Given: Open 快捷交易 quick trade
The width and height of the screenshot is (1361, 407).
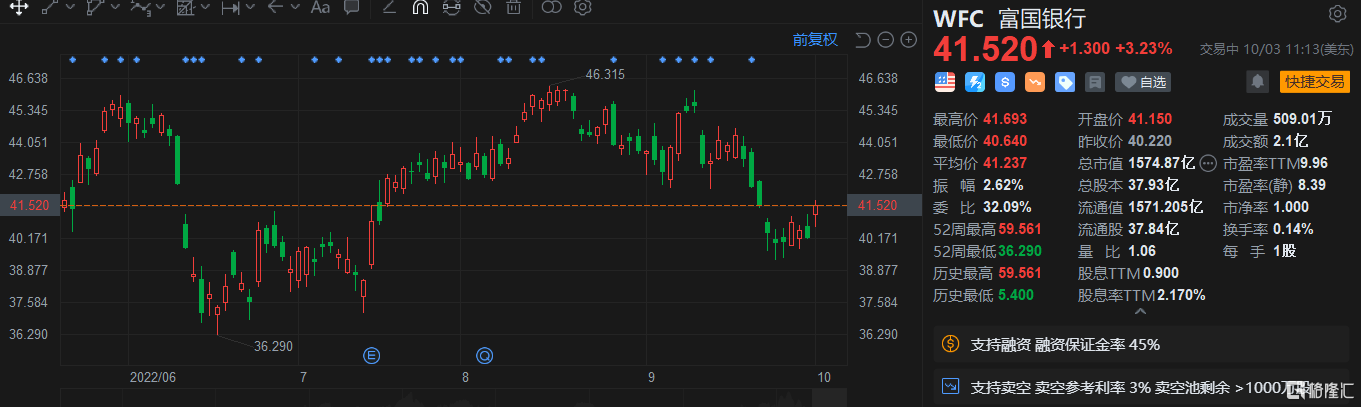Looking at the screenshot, I should (x=1315, y=82).
